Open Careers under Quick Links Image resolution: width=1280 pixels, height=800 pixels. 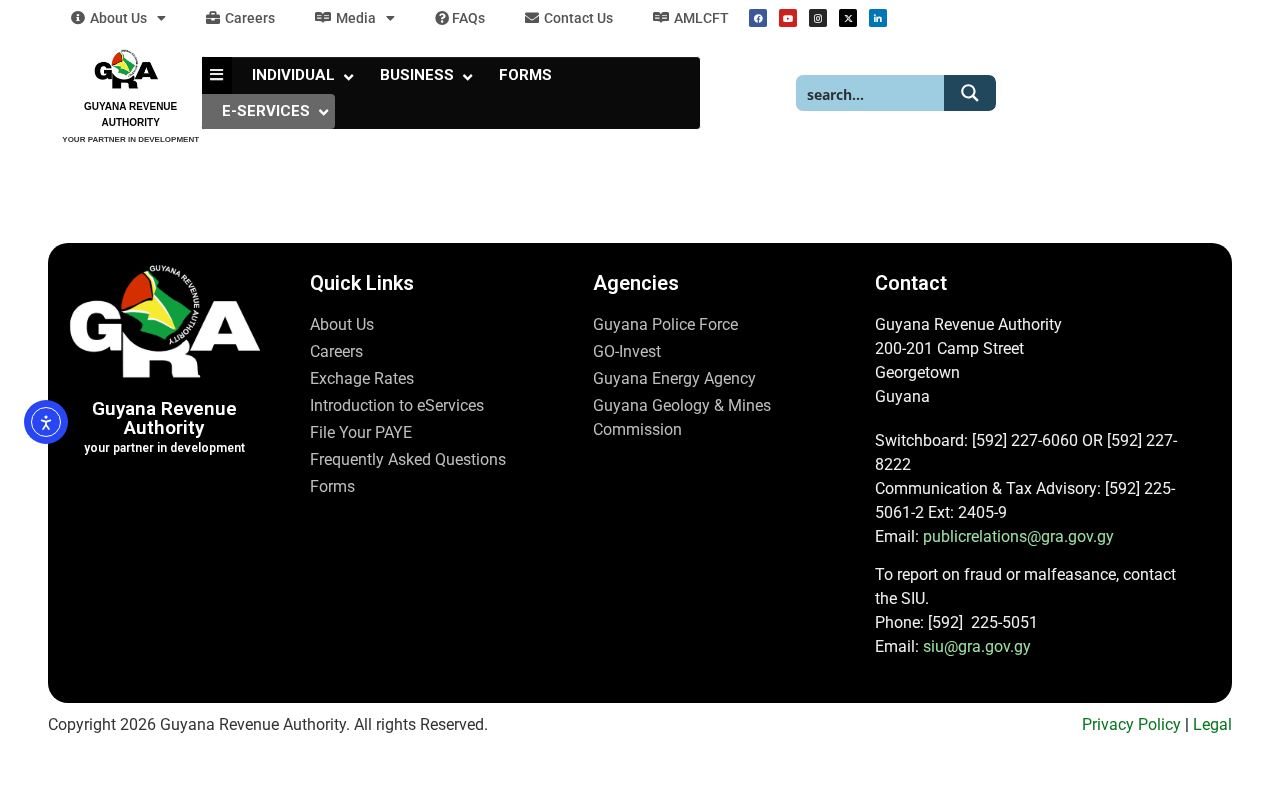[336, 352]
